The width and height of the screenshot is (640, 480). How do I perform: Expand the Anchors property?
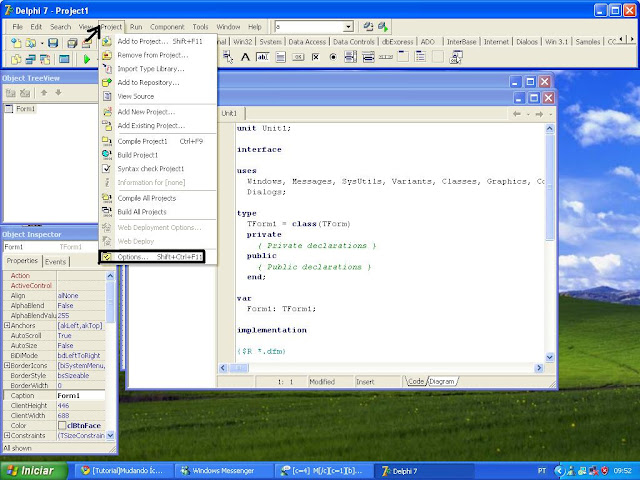point(7,325)
